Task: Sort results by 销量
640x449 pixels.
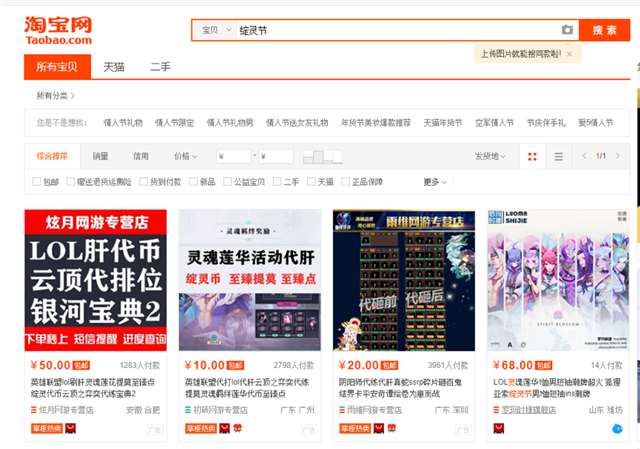Action: [x=100, y=156]
